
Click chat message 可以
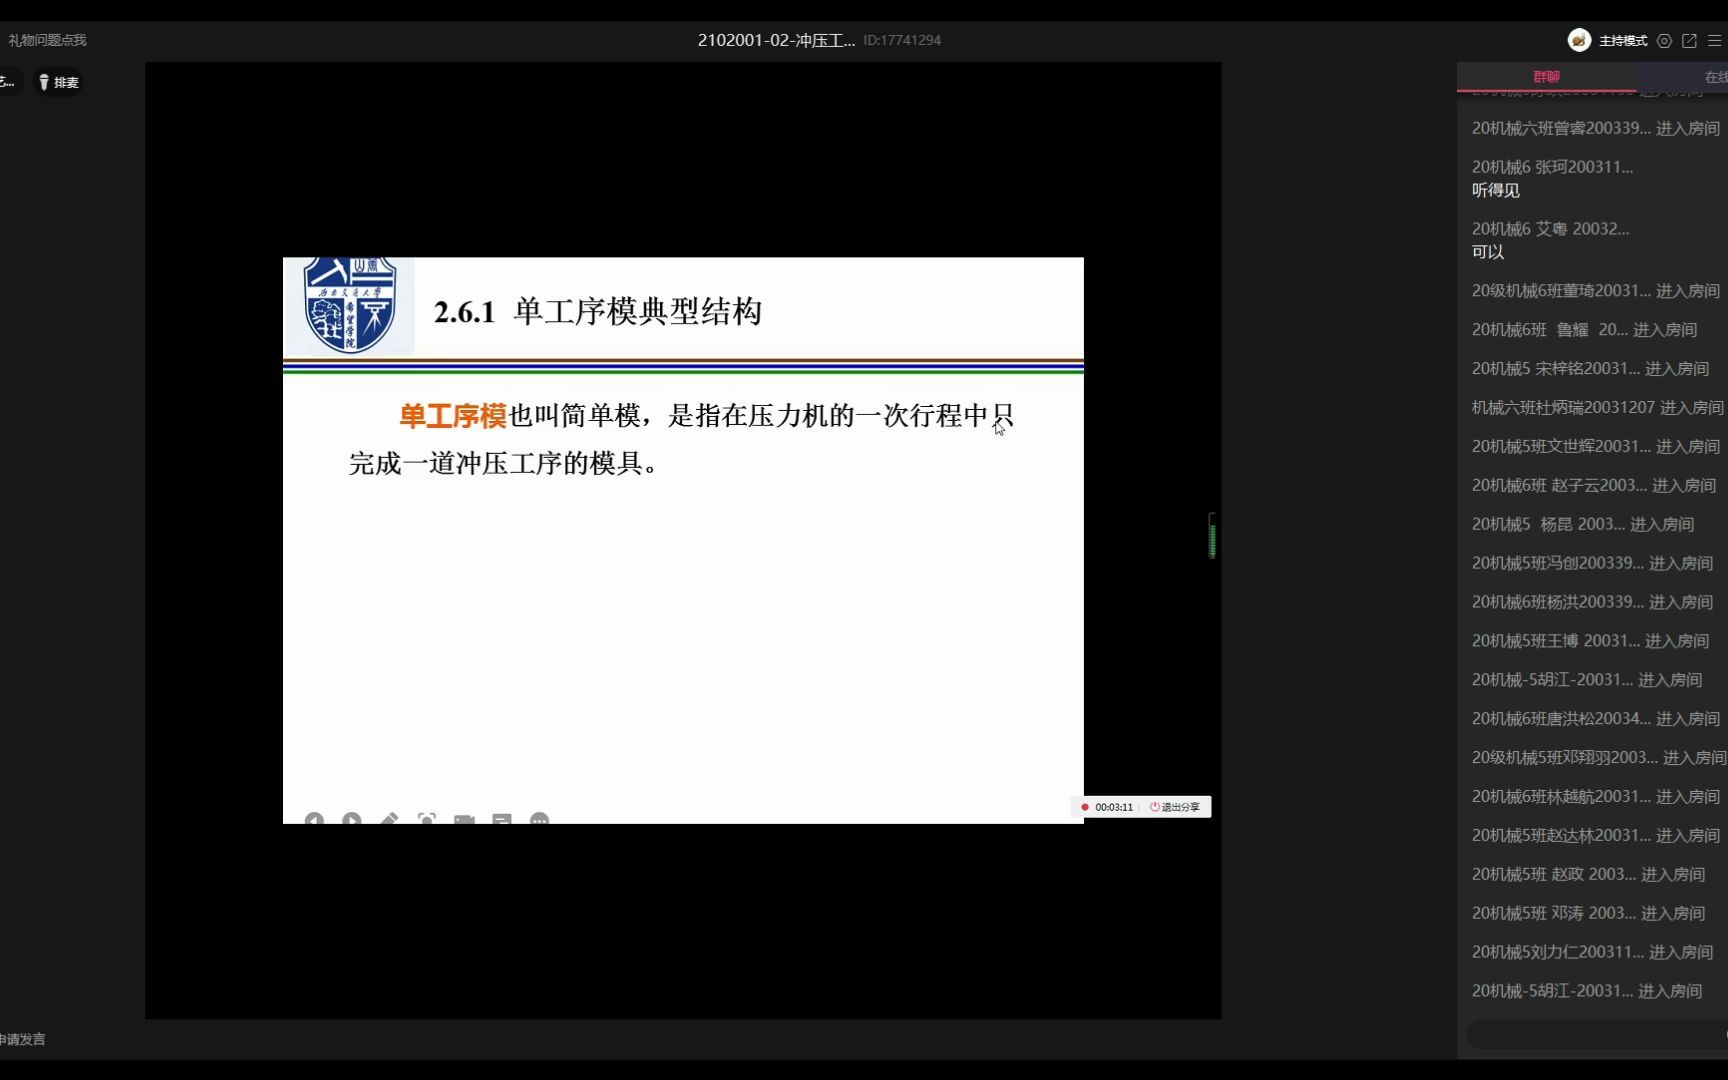pyautogui.click(x=1487, y=252)
